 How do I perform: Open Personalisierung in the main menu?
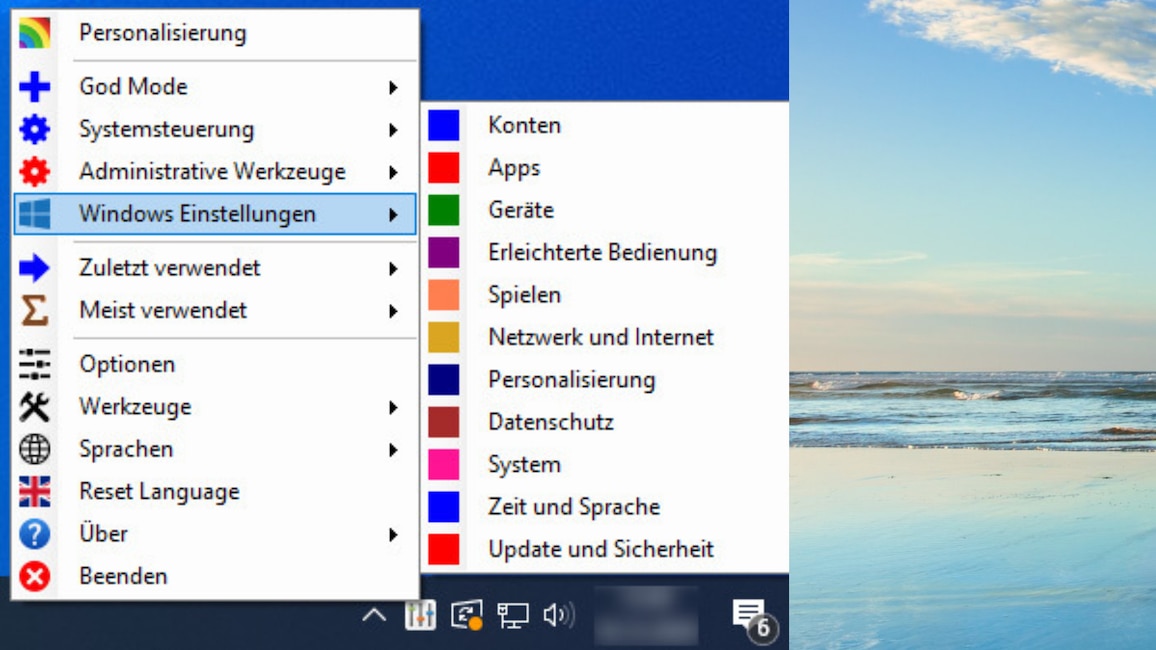click(215, 33)
